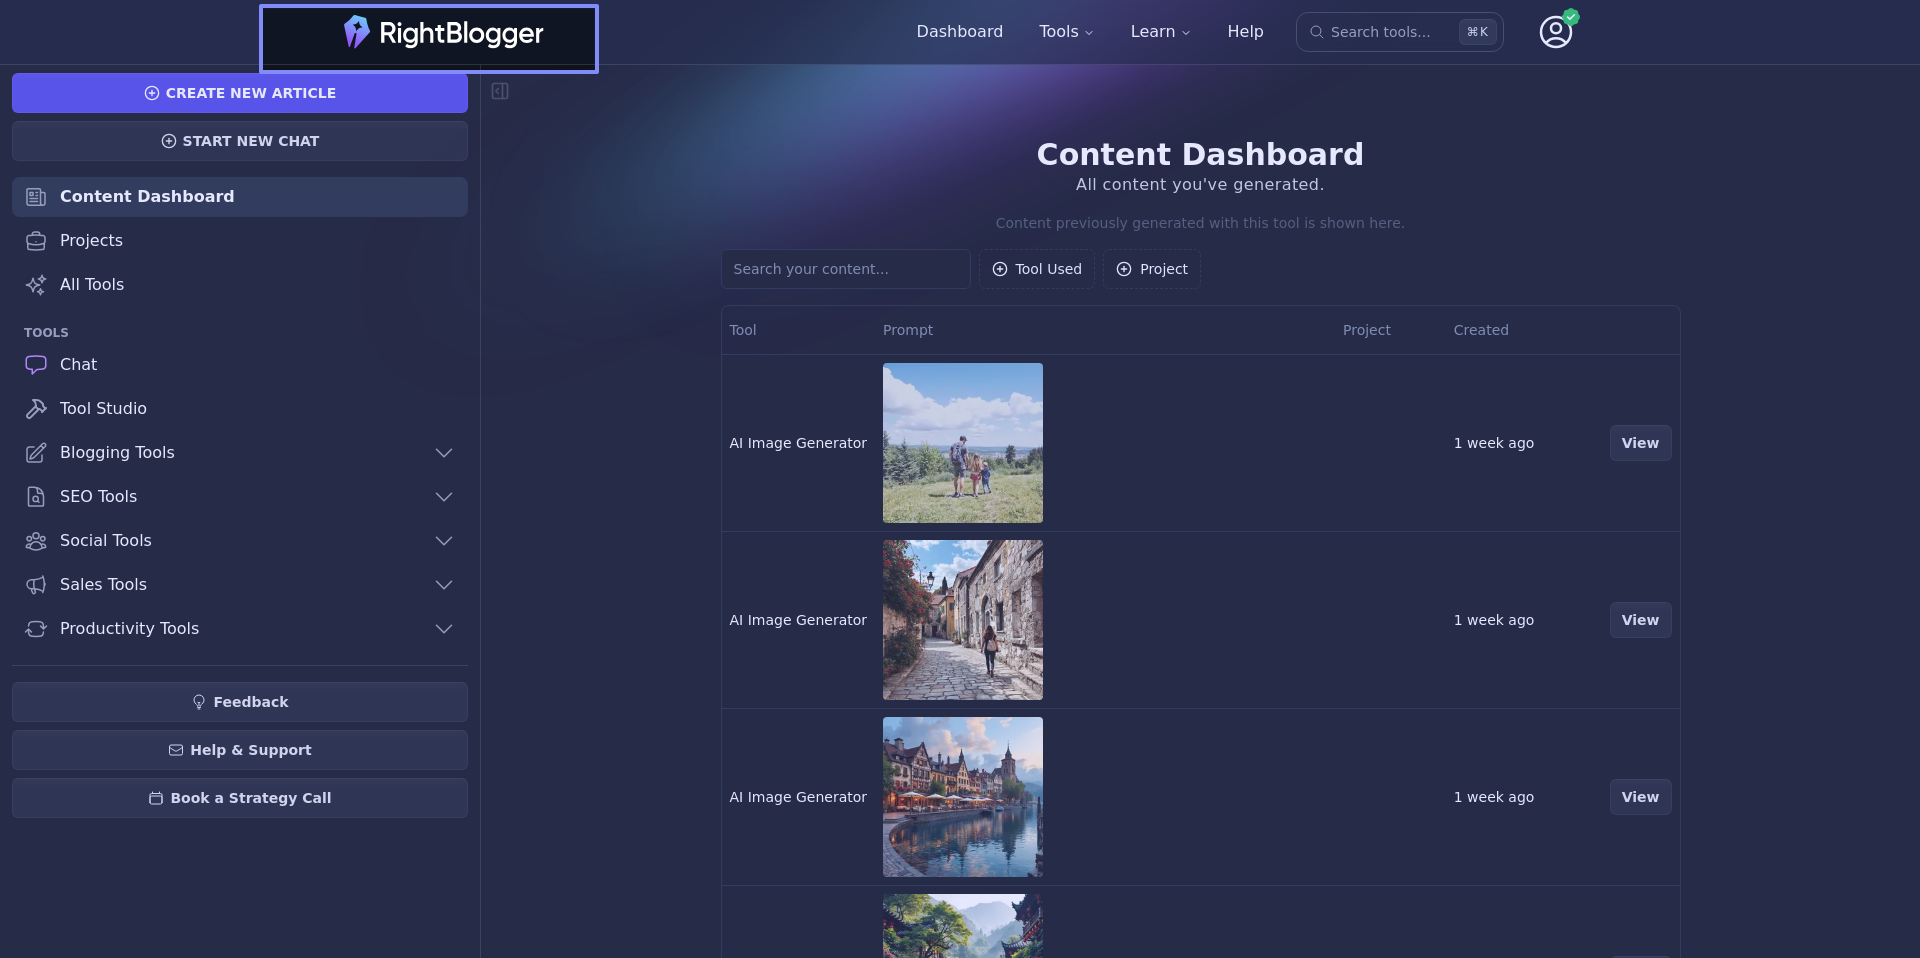Click the All Tools sparkle icon
1920x958 pixels.
tap(36, 285)
